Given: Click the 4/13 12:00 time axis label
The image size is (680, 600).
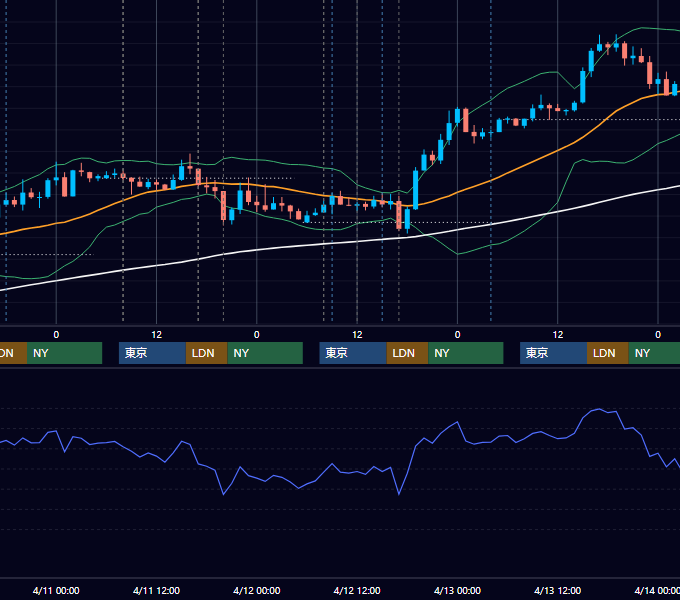Looking at the screenshot, I should tap(557, 590).
